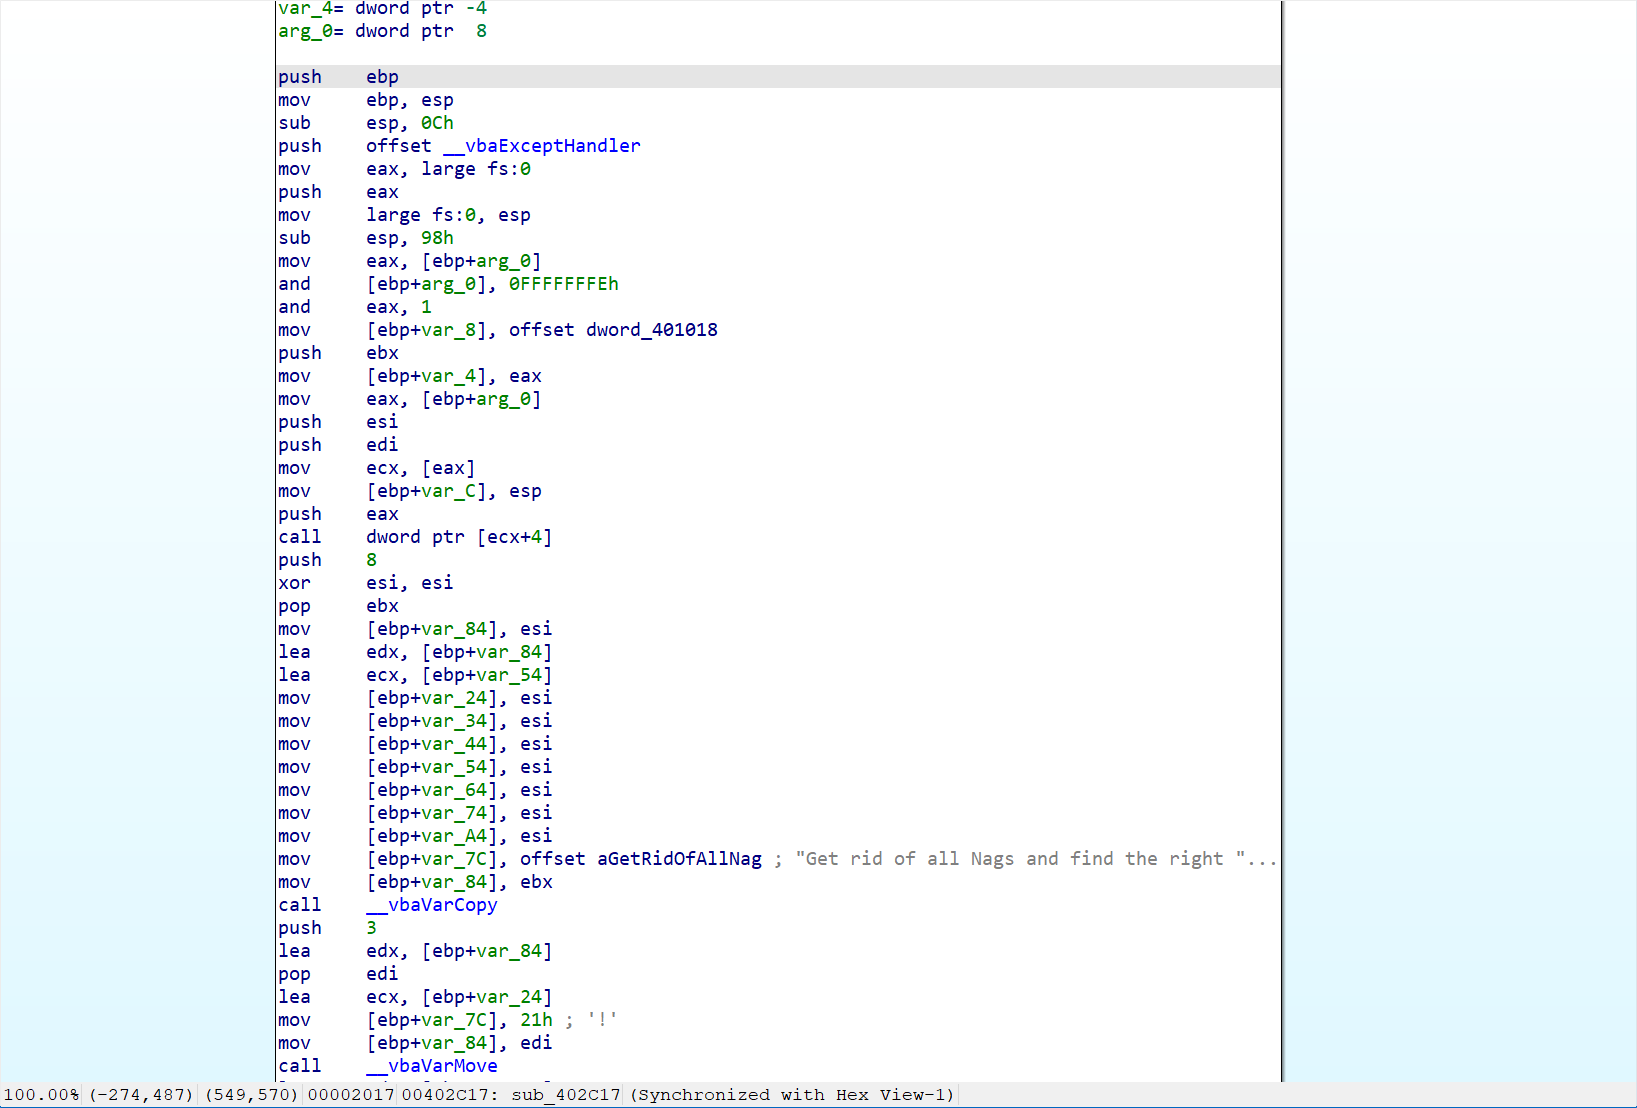Click the arg_0 definition at the top
The image size is (1637, 1108).
382,31
